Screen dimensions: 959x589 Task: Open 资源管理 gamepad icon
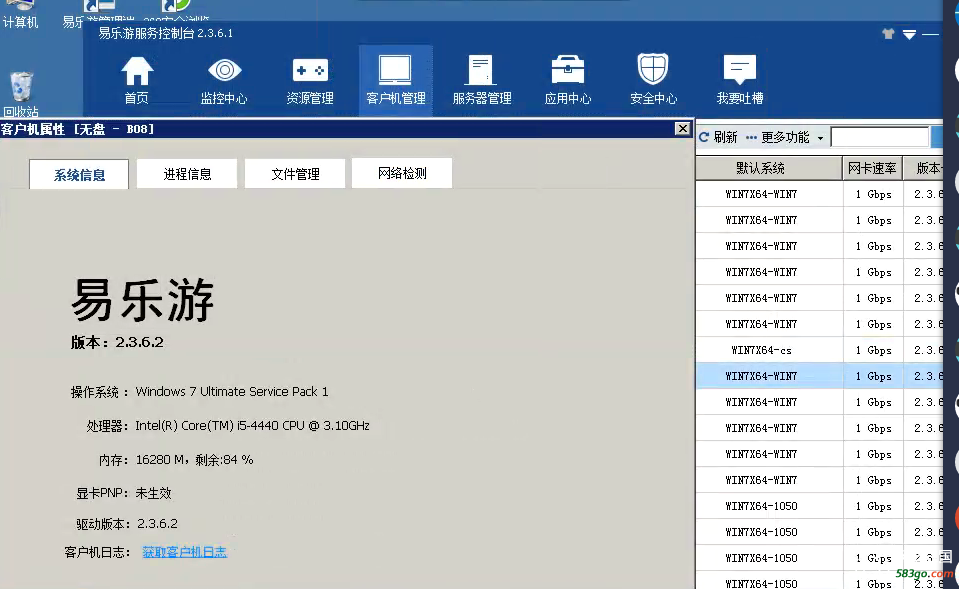310,80
